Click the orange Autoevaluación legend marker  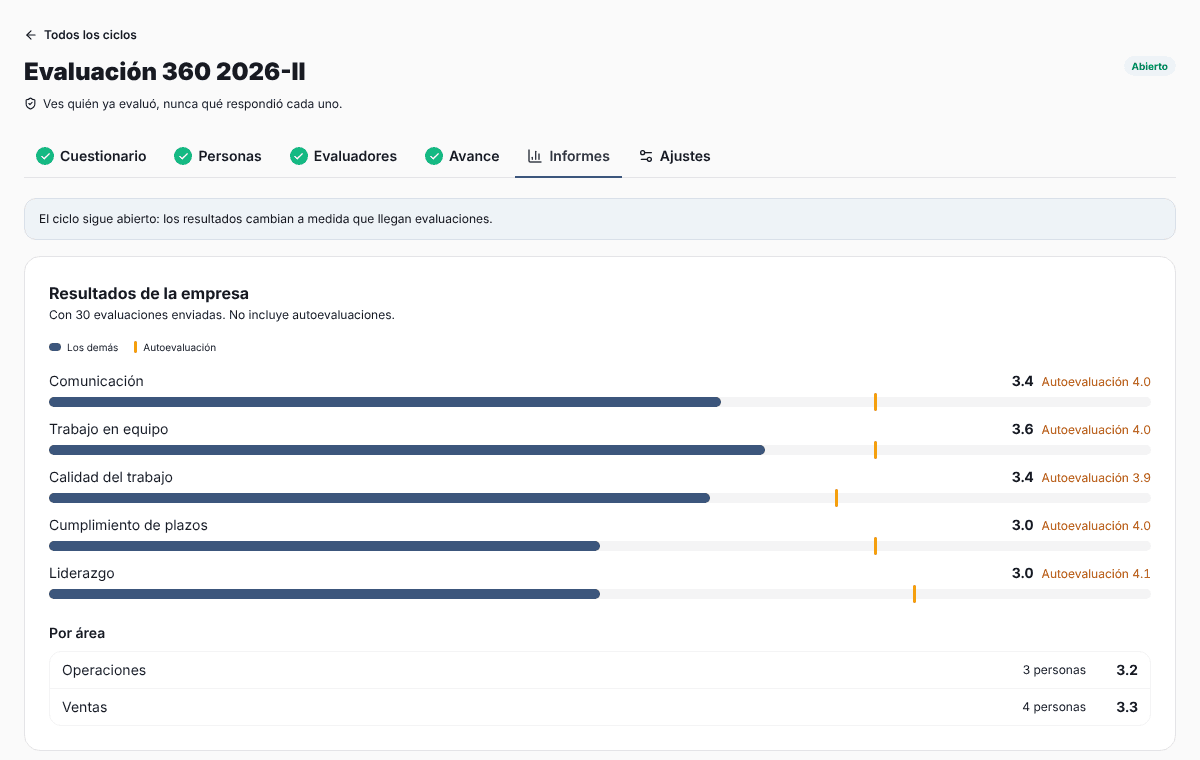pos(135,348)
